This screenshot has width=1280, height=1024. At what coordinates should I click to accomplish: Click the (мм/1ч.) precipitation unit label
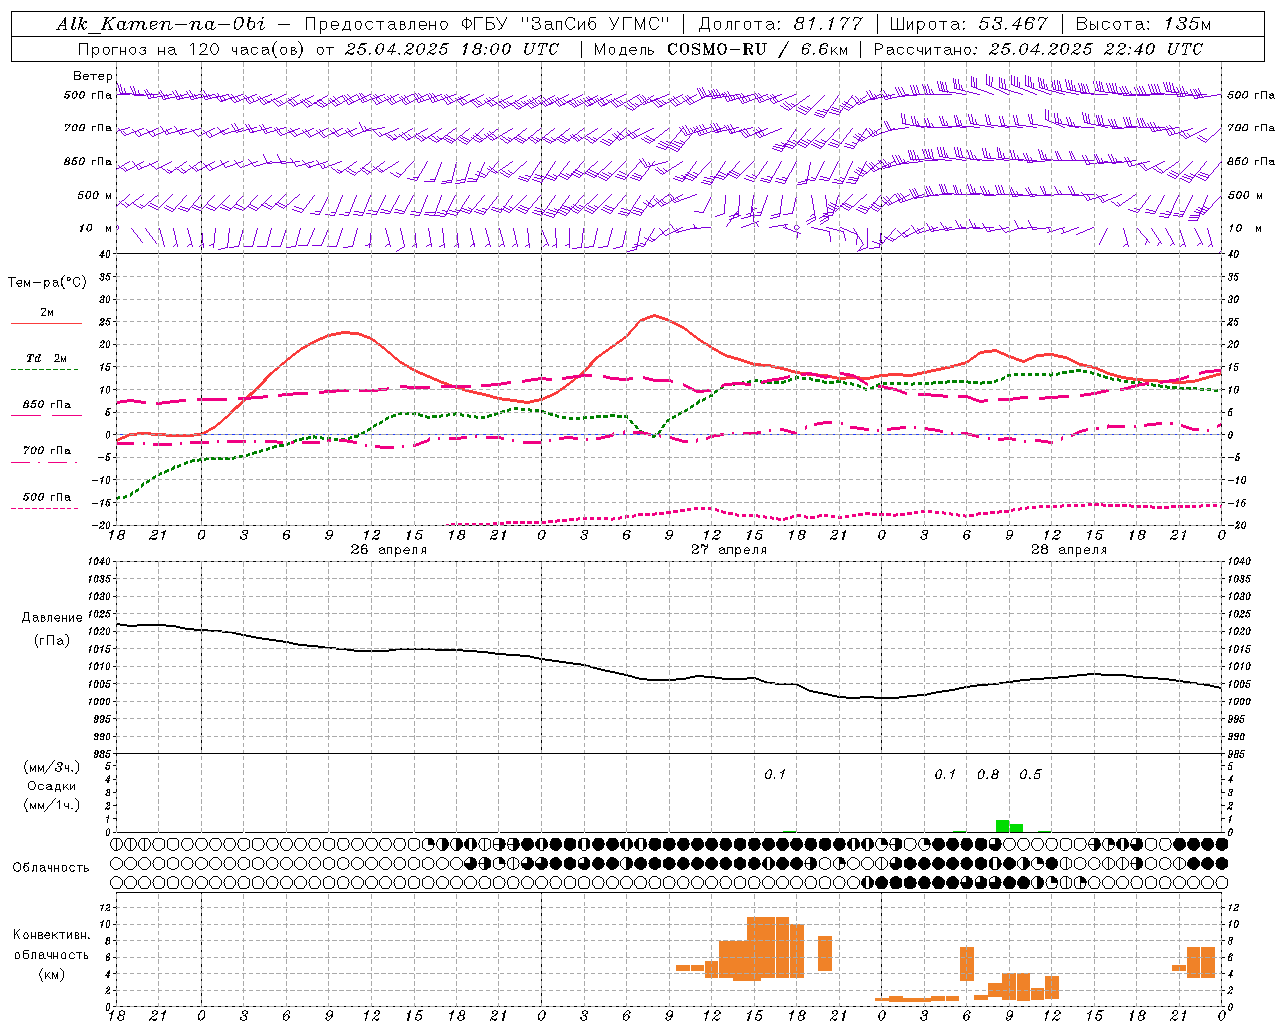coord(51,805)
